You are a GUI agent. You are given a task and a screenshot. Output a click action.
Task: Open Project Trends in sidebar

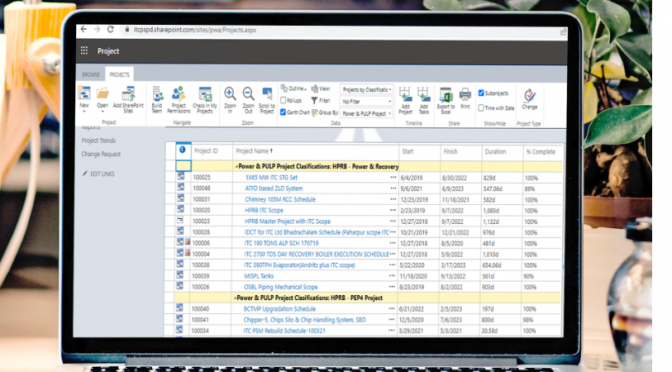pyautogui.click(x=98, y=140)
